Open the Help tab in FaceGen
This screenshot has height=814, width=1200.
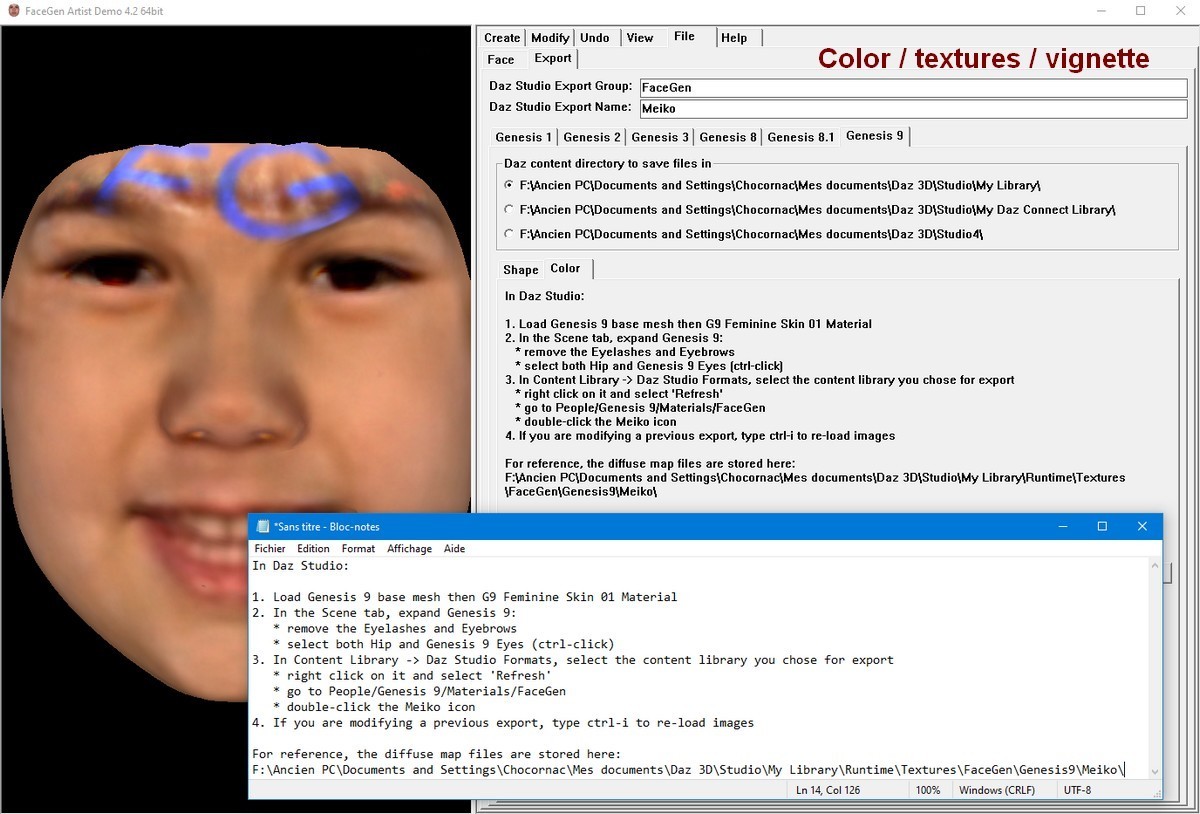click(x=734, y=38)
